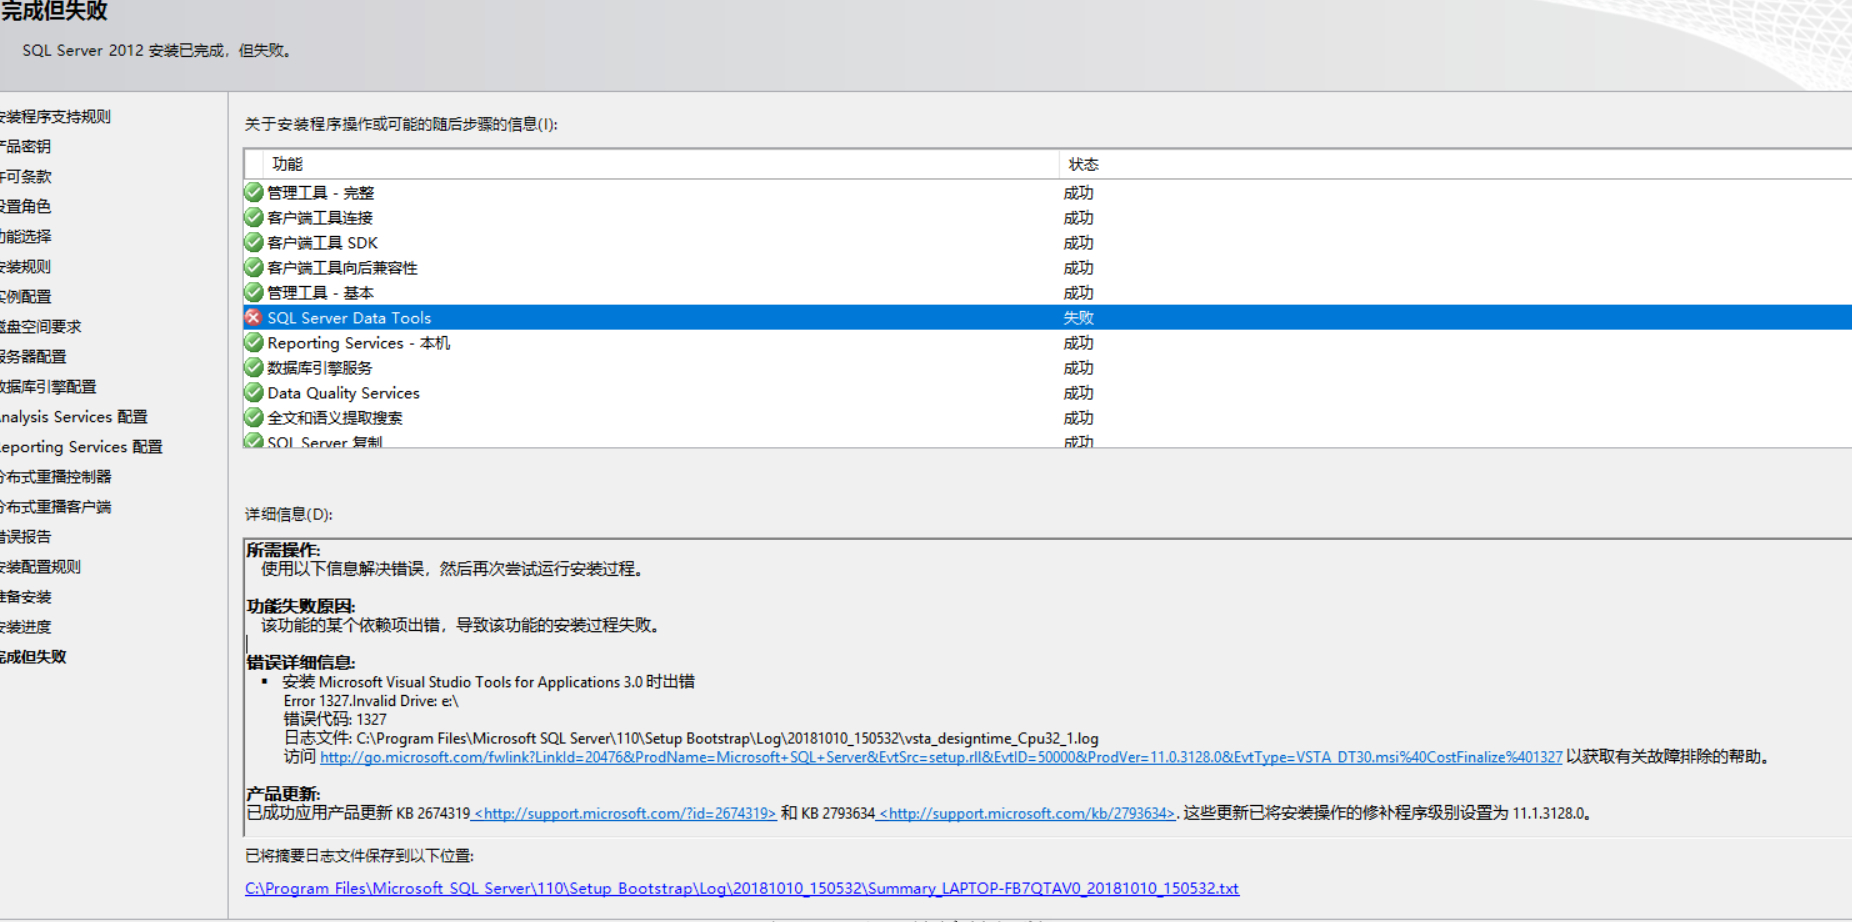Viewport: 1852px width, 922px height.
Task: Go to the 分布式重播客户端 step in sidebar
Action: pos(55,507)
